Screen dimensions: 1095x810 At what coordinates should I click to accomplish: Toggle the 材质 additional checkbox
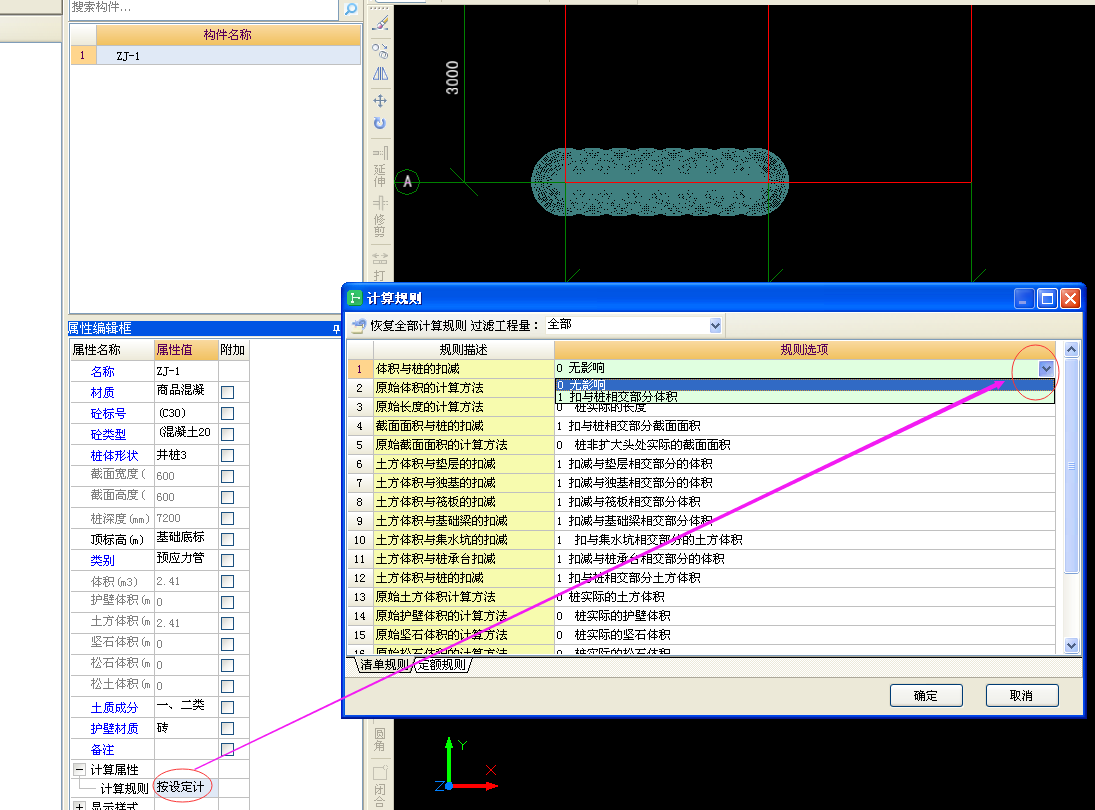click(x=227, y=392)
